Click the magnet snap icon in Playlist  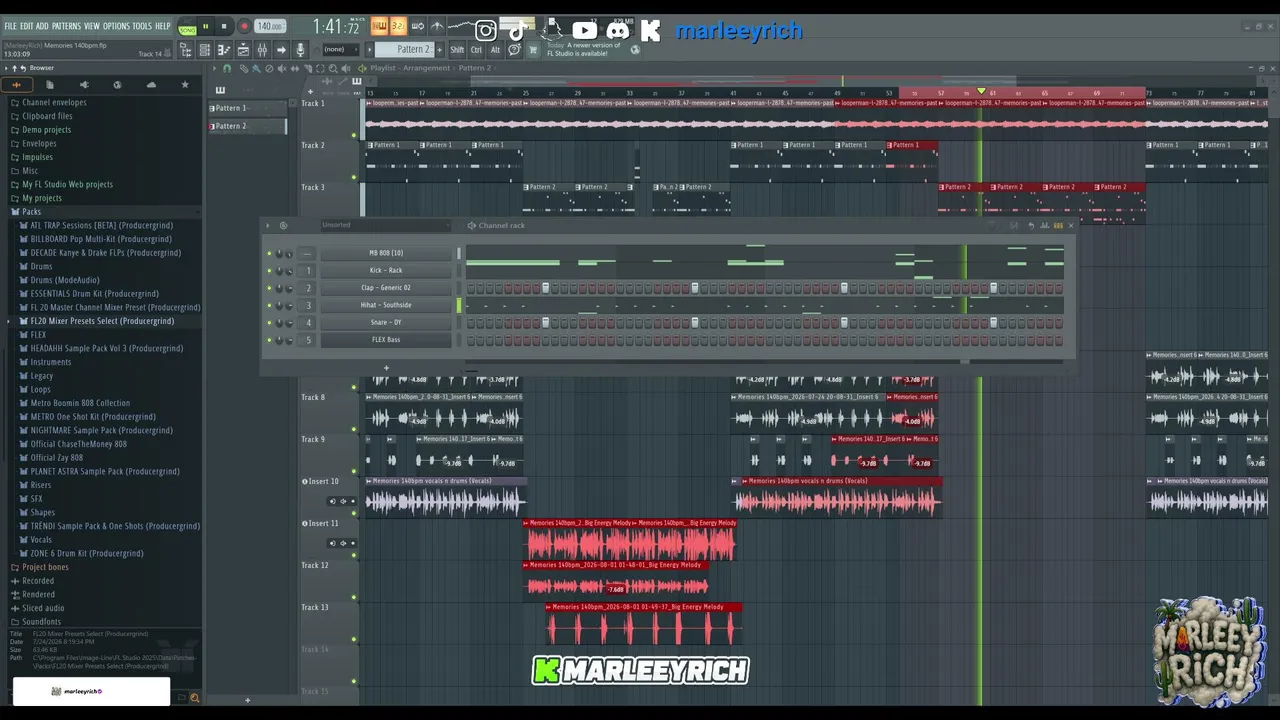pyautogui.click(x=227, y=68)
